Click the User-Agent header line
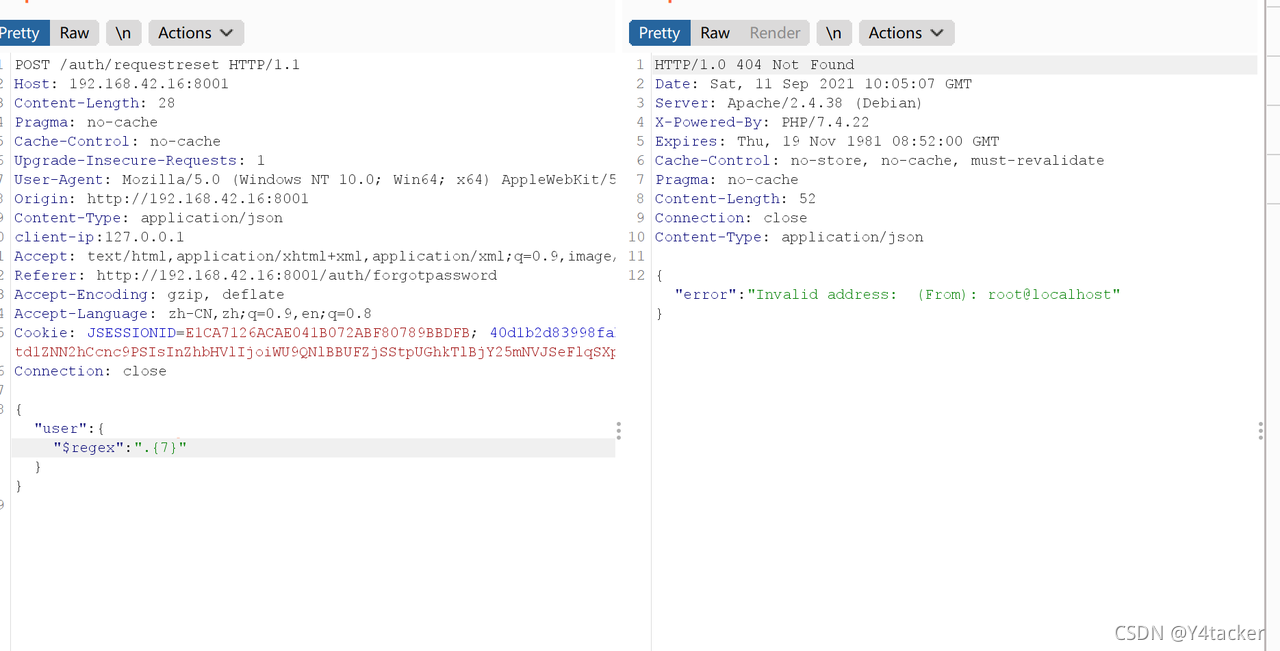Image resolution: width=1280 pixels, height=651 pixels. click(315, 180)
